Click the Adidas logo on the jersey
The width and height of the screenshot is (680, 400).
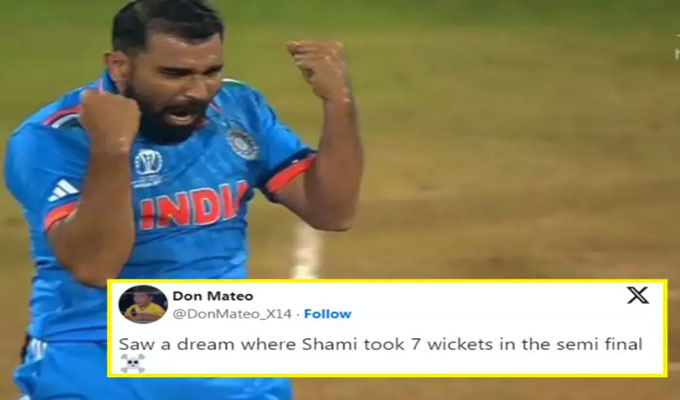coord(63,190)
